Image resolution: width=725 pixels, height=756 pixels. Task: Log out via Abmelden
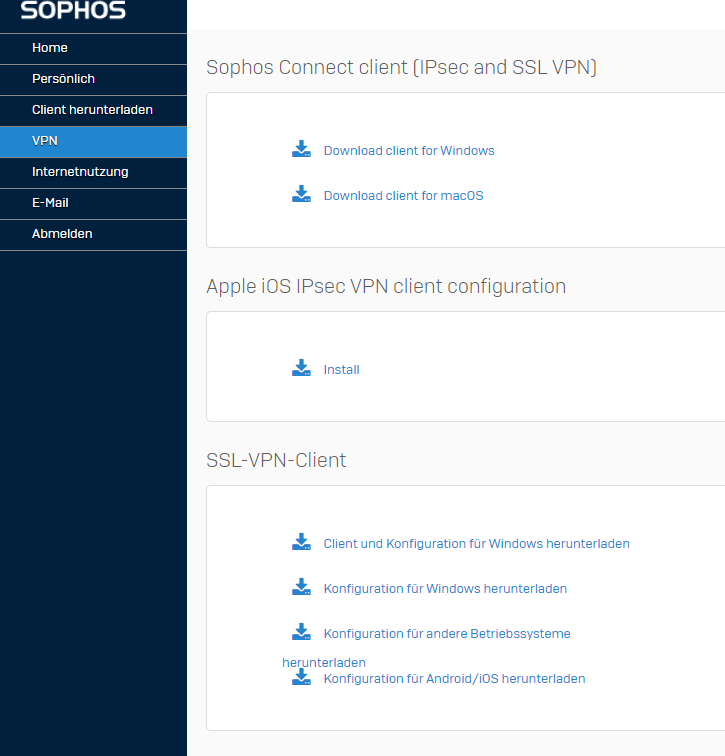62,234
